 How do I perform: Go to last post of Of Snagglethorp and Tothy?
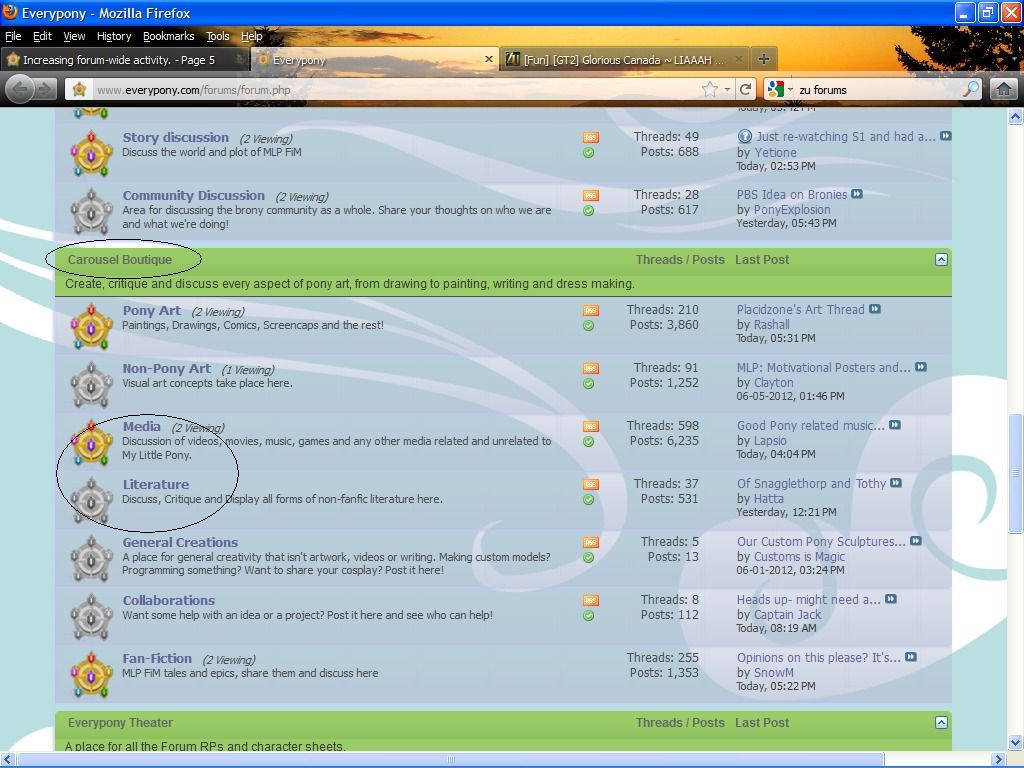[896, 483]
